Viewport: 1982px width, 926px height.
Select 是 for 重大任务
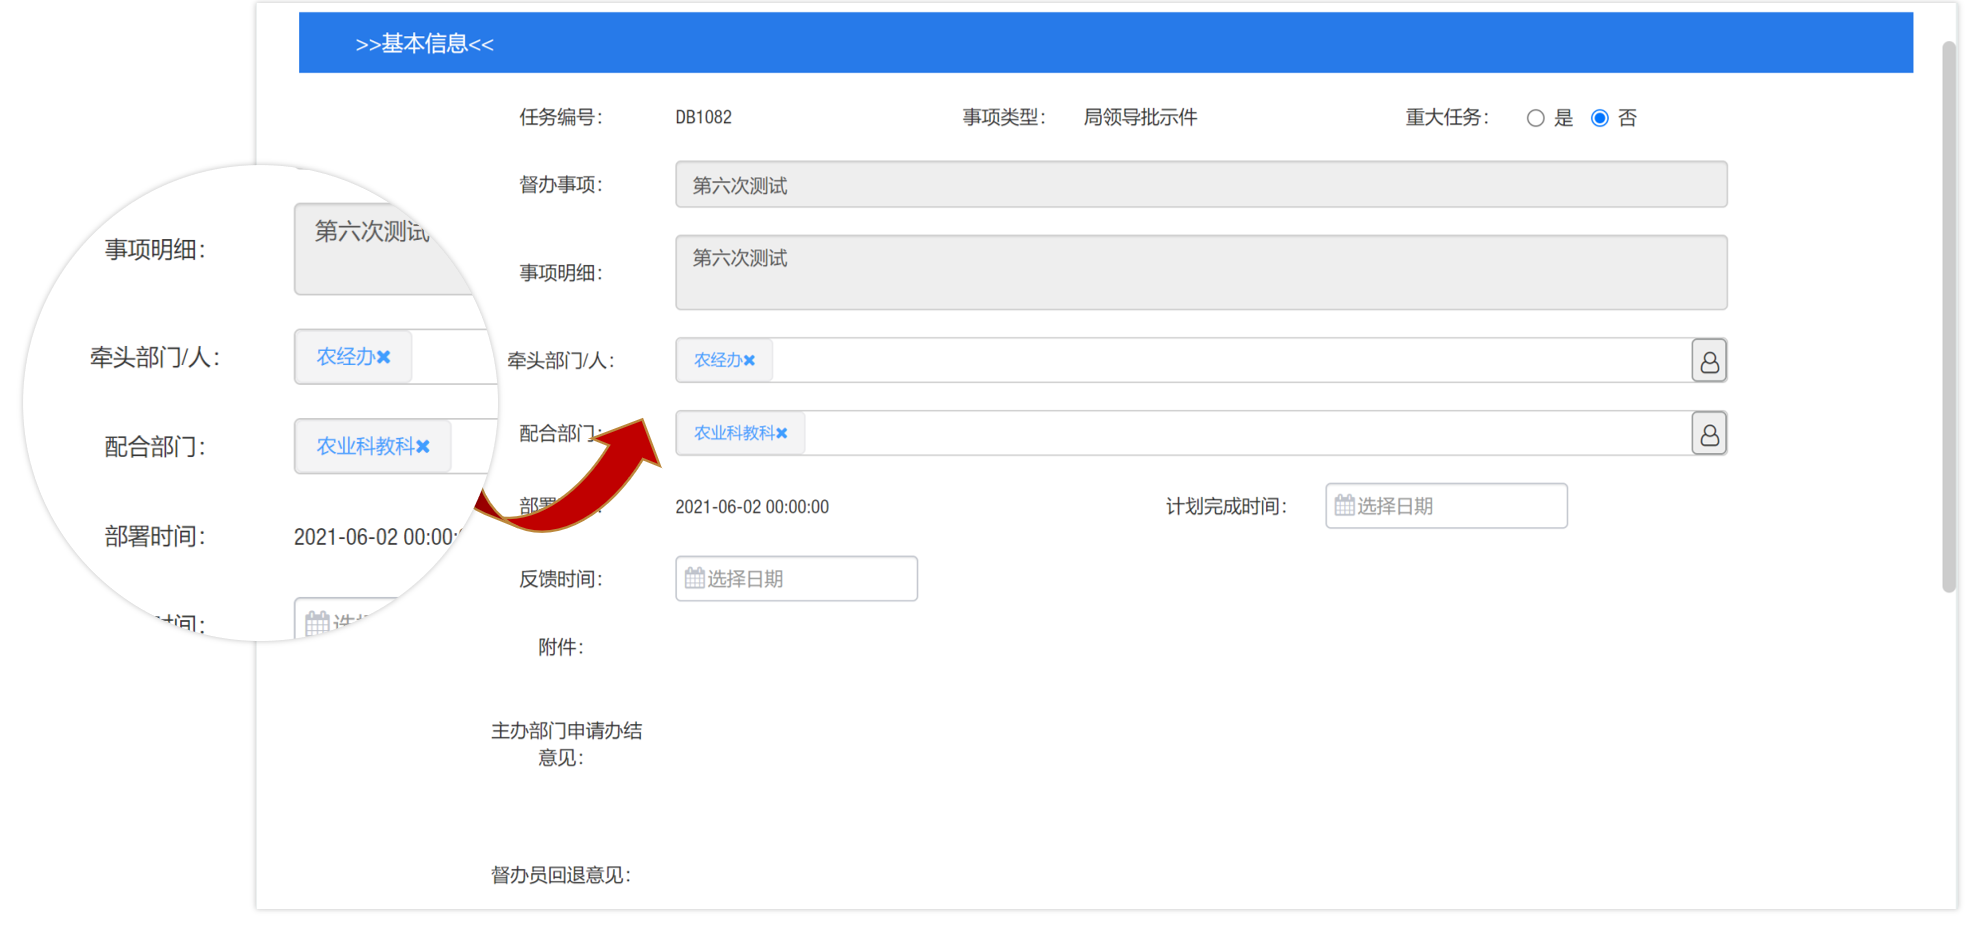tap(1537, 117)
